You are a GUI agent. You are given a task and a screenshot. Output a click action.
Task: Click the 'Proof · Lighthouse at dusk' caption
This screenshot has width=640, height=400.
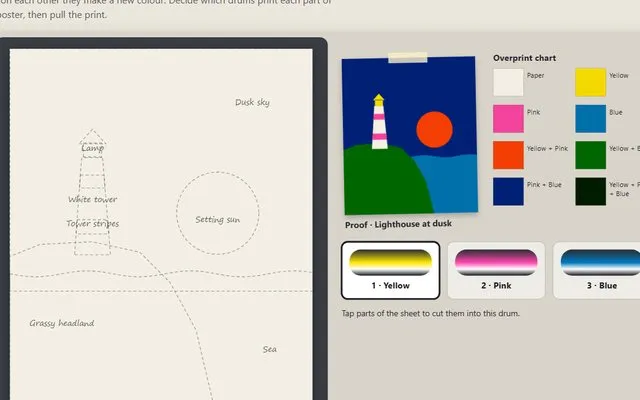click(398, 224)
